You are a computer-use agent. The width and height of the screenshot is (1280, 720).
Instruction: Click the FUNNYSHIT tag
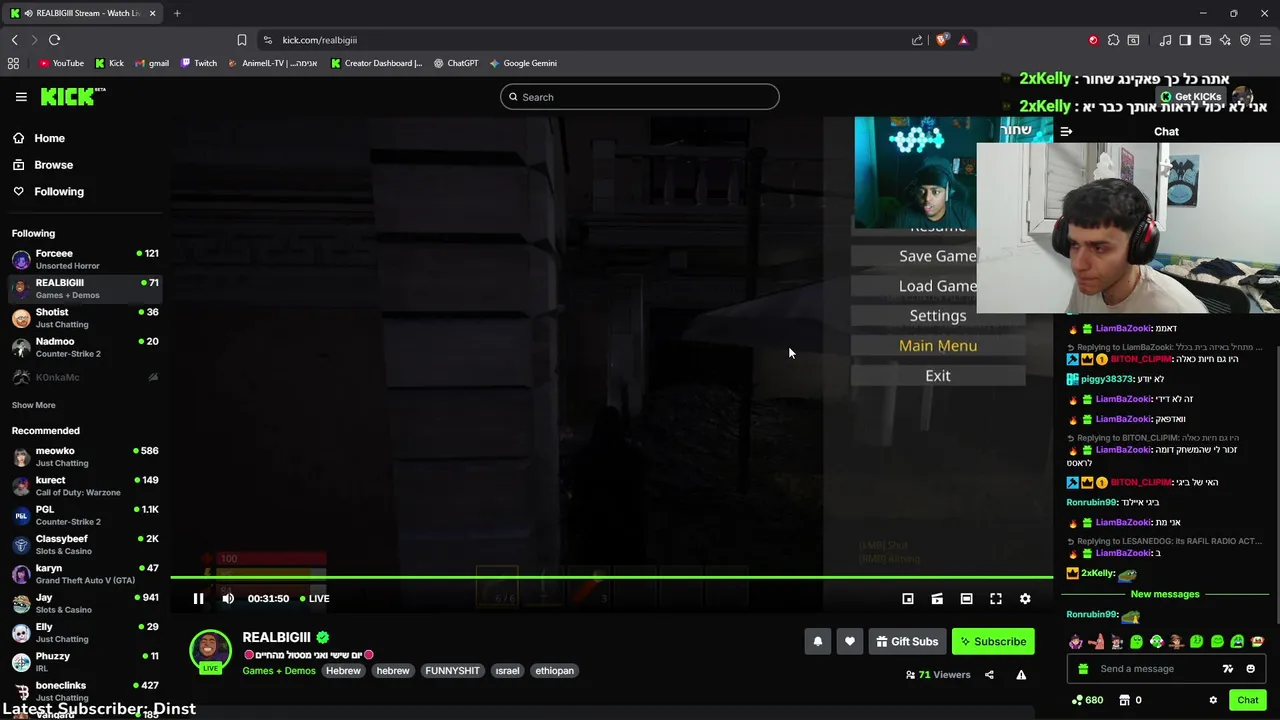(452, 671)
